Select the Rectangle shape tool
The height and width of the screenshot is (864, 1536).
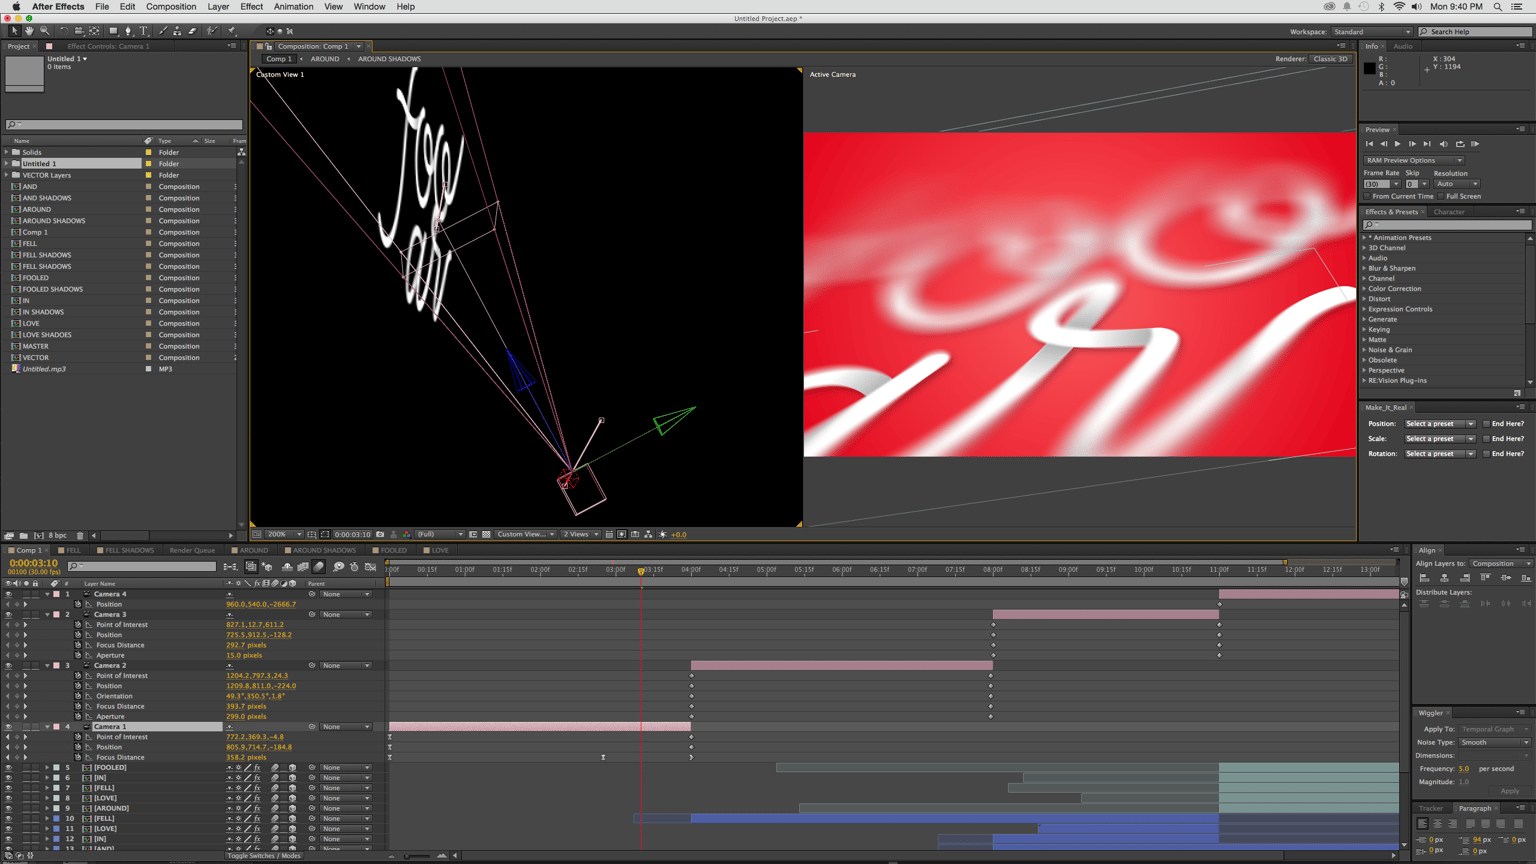tap(113, 31)
